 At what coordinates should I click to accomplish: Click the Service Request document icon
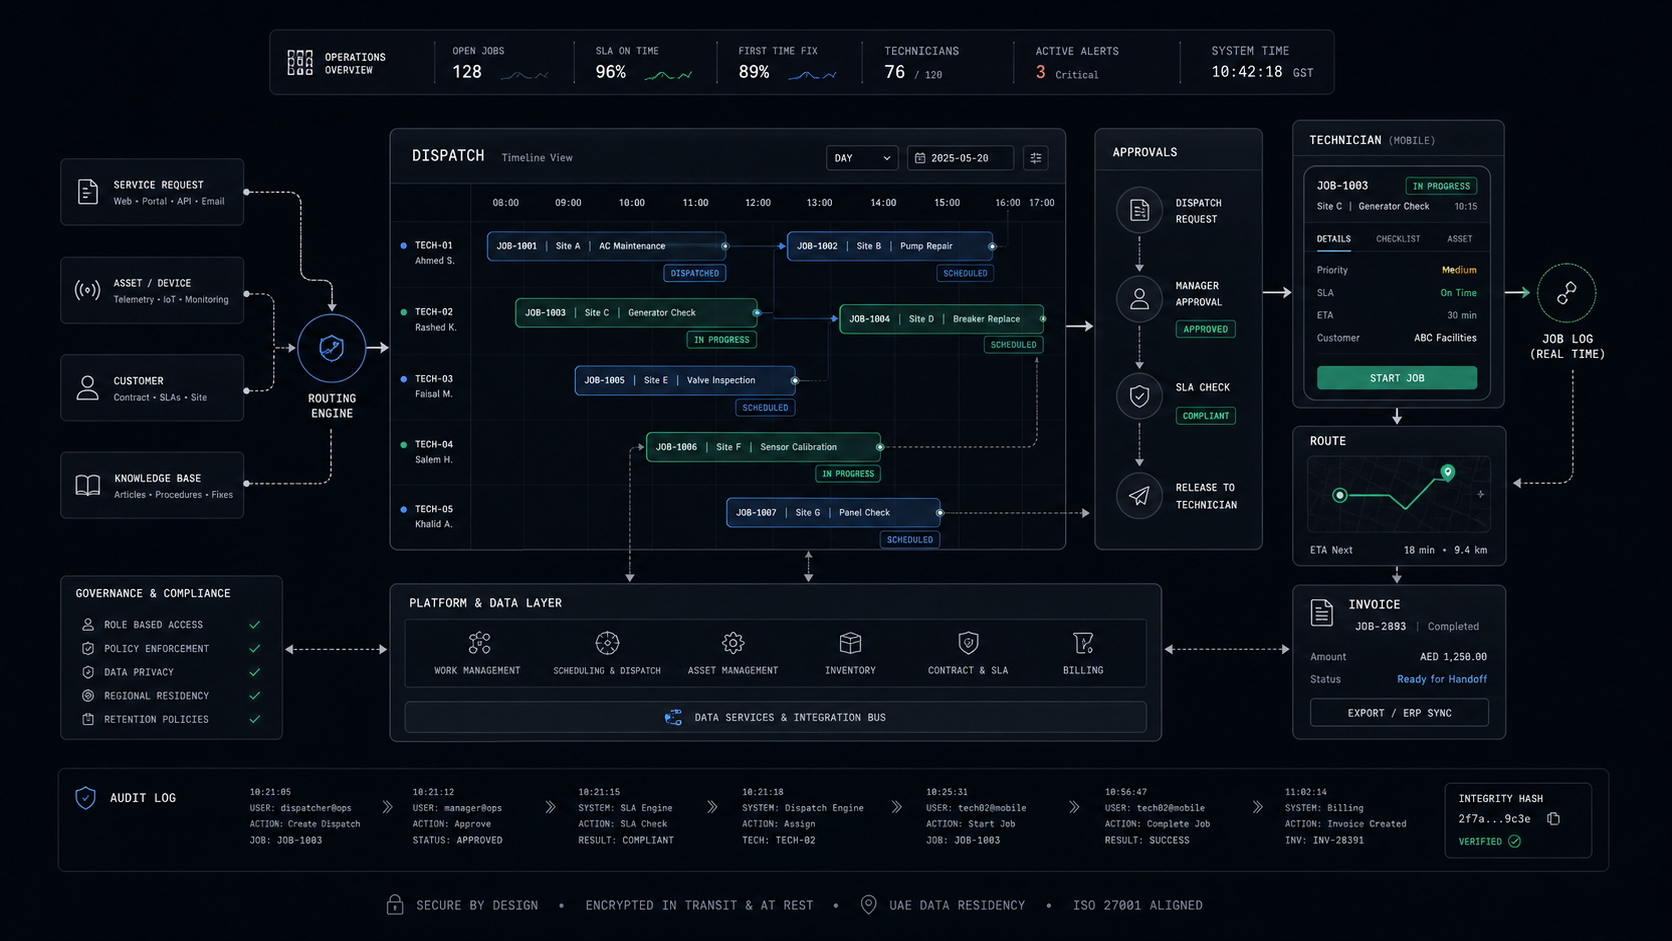coord(88,192)
